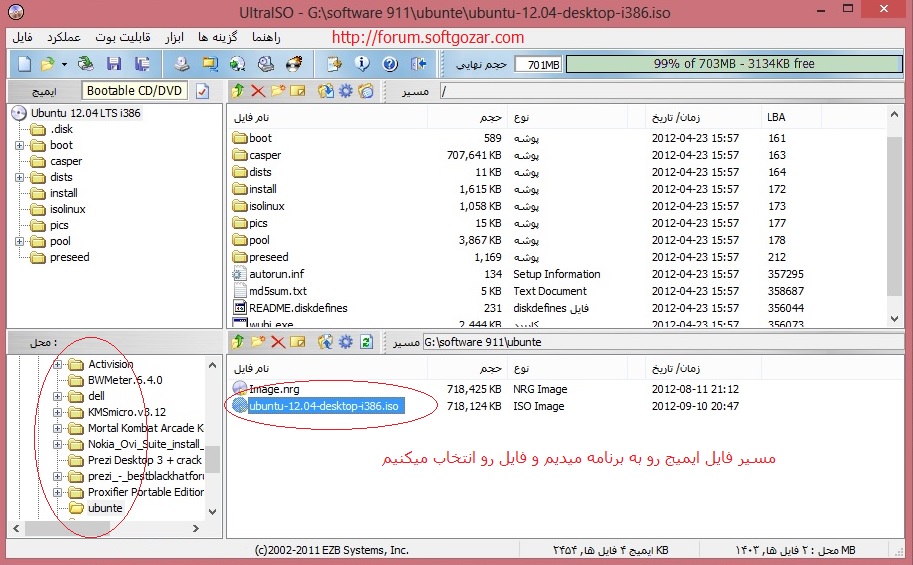Image resolution: width=913 pixels, height=565 pixels.
Task: Click the total size field showing 701MB
Action: 539,64
